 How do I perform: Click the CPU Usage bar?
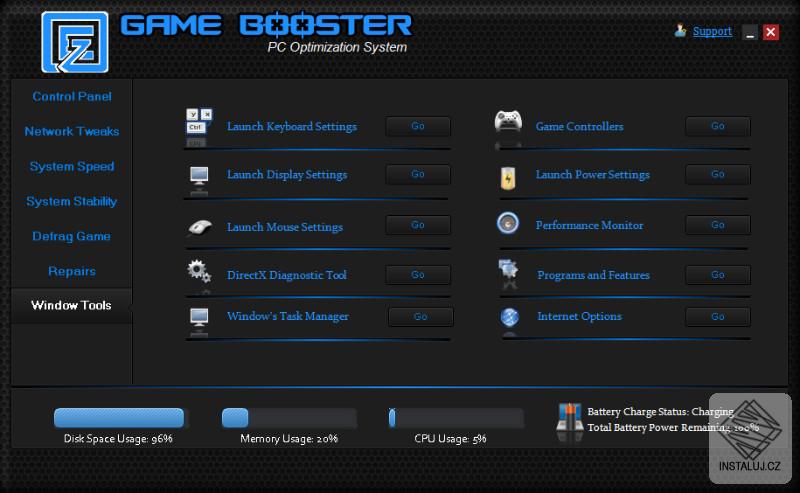[456, 417]
